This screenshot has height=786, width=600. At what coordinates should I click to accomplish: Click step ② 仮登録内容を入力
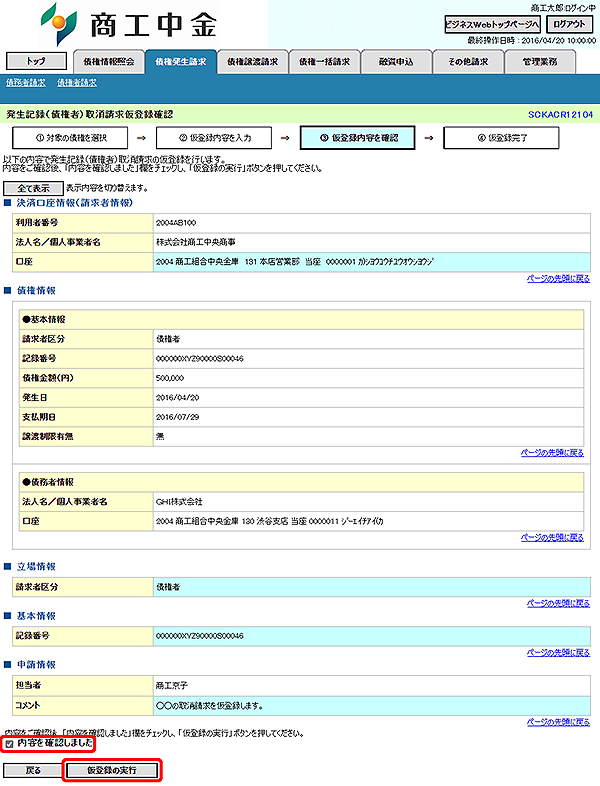click(x=214, y=138)
